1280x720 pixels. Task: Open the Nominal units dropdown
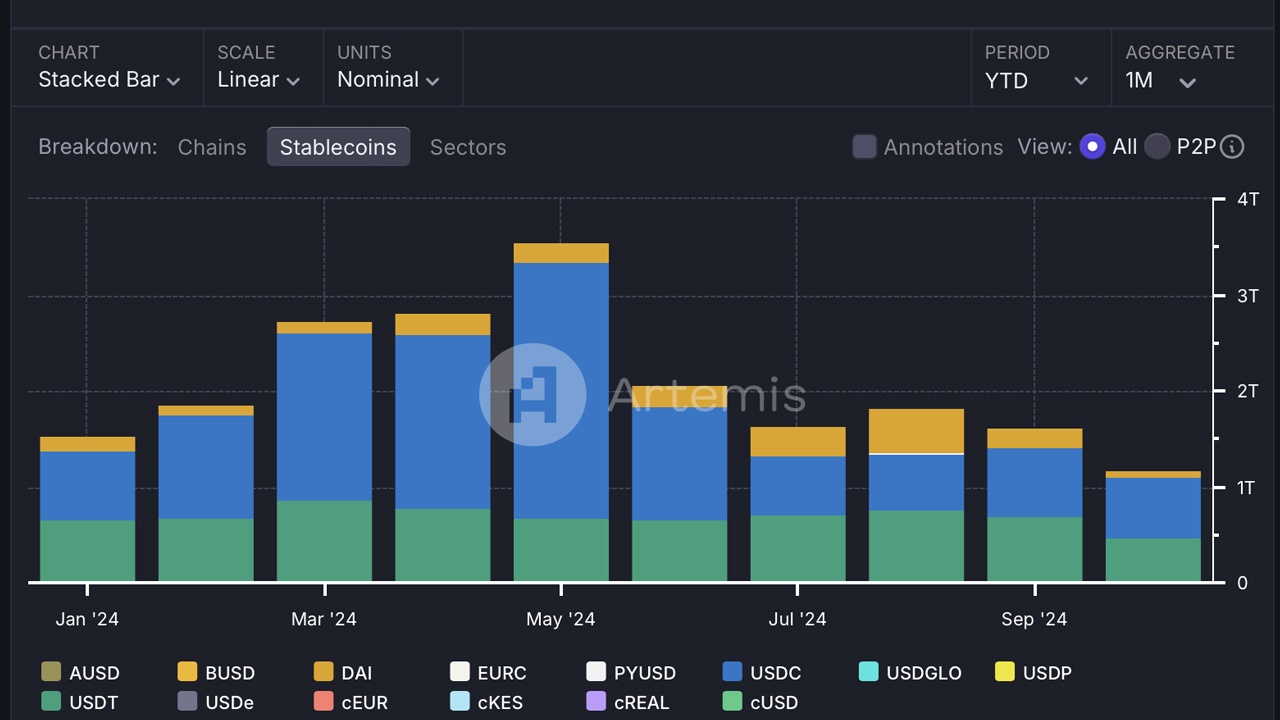pos(389,80)
